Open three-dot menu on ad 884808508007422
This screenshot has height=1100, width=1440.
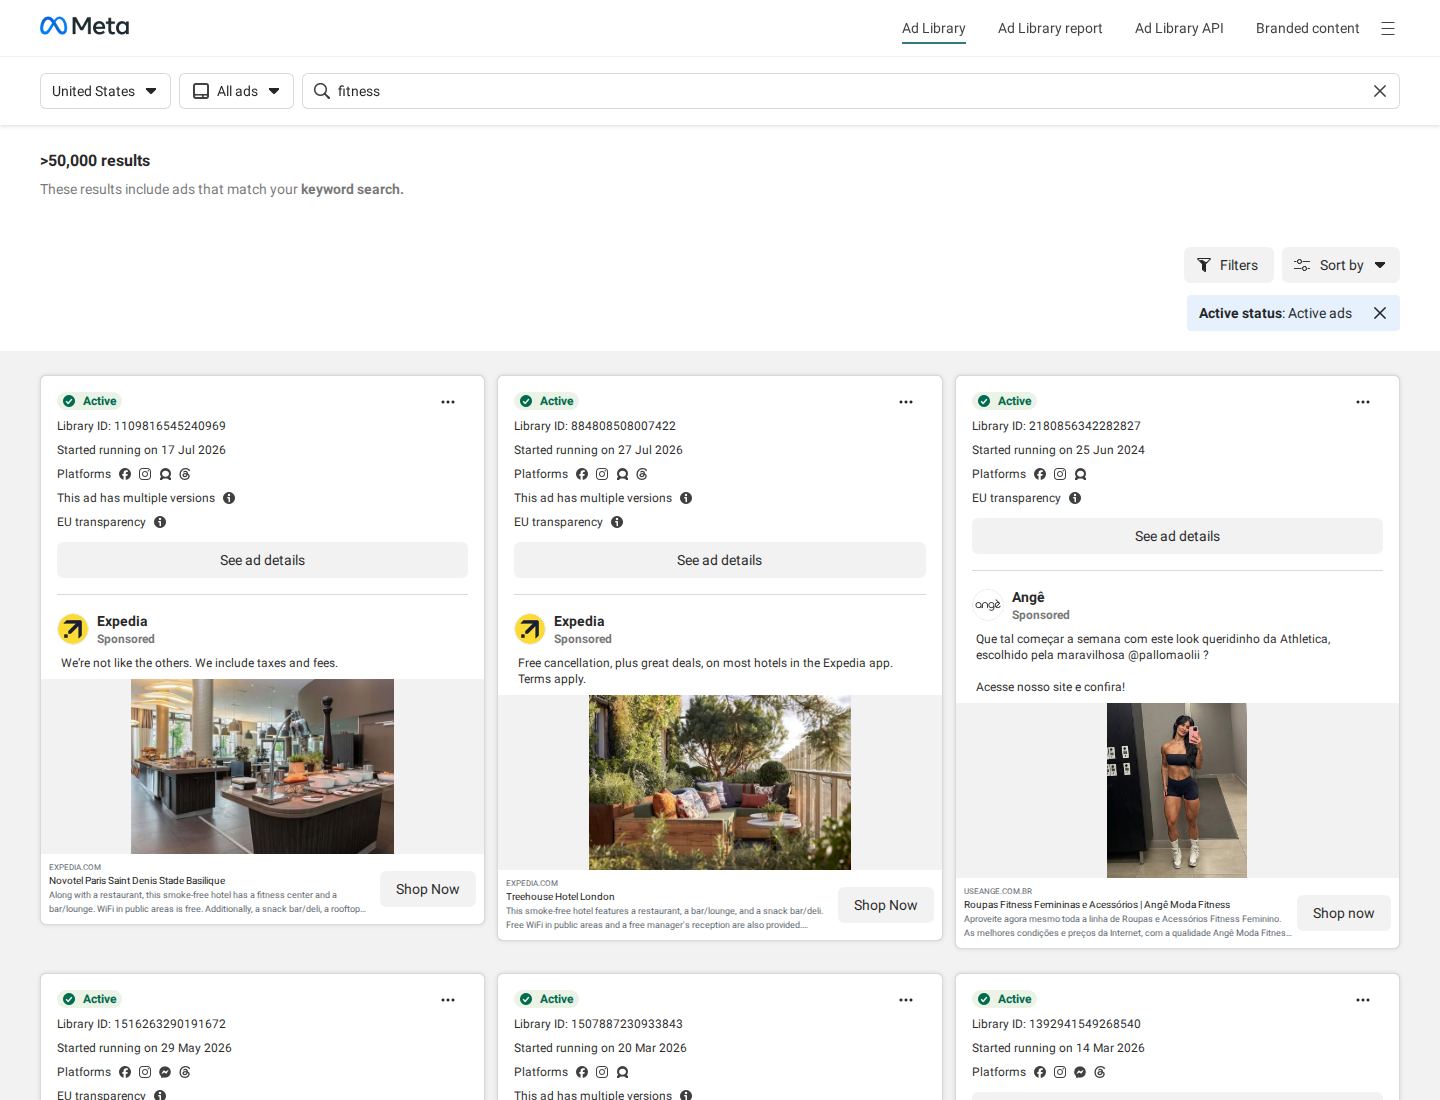[906, 402]
